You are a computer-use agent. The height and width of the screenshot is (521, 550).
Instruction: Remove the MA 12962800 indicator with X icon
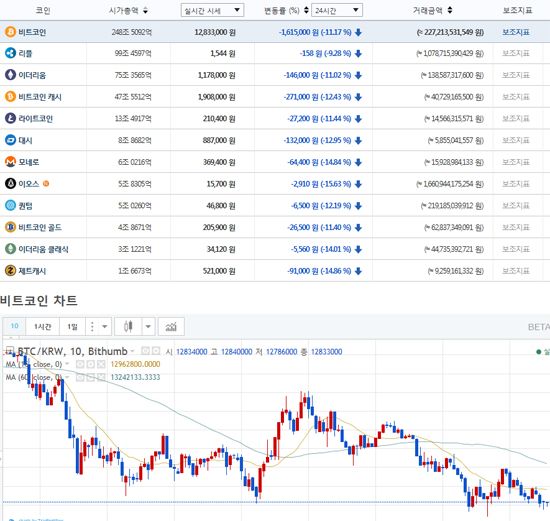[101, 364]
